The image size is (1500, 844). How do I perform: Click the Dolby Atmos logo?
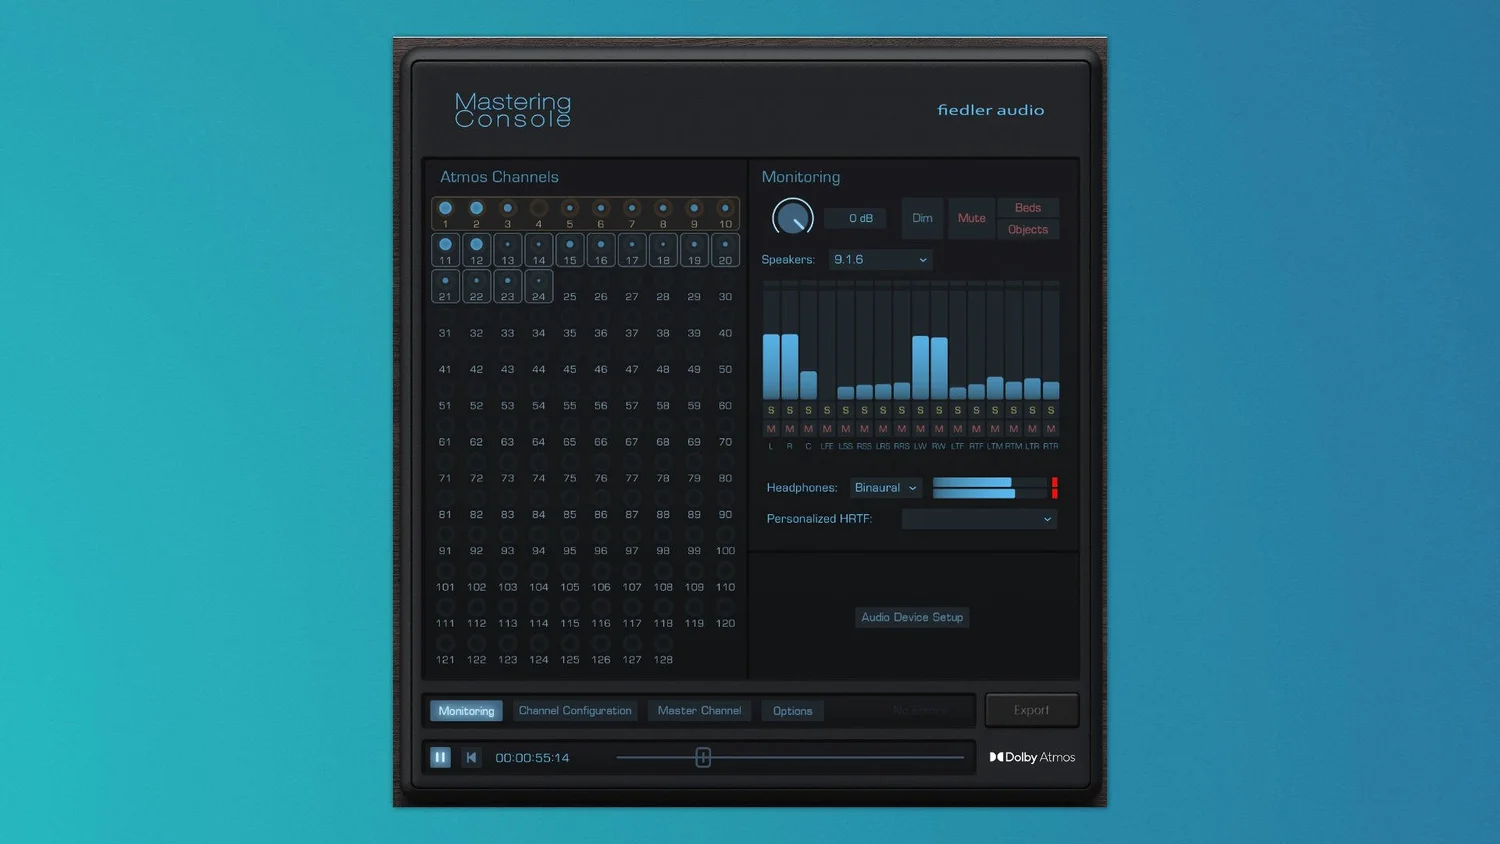1032,757
